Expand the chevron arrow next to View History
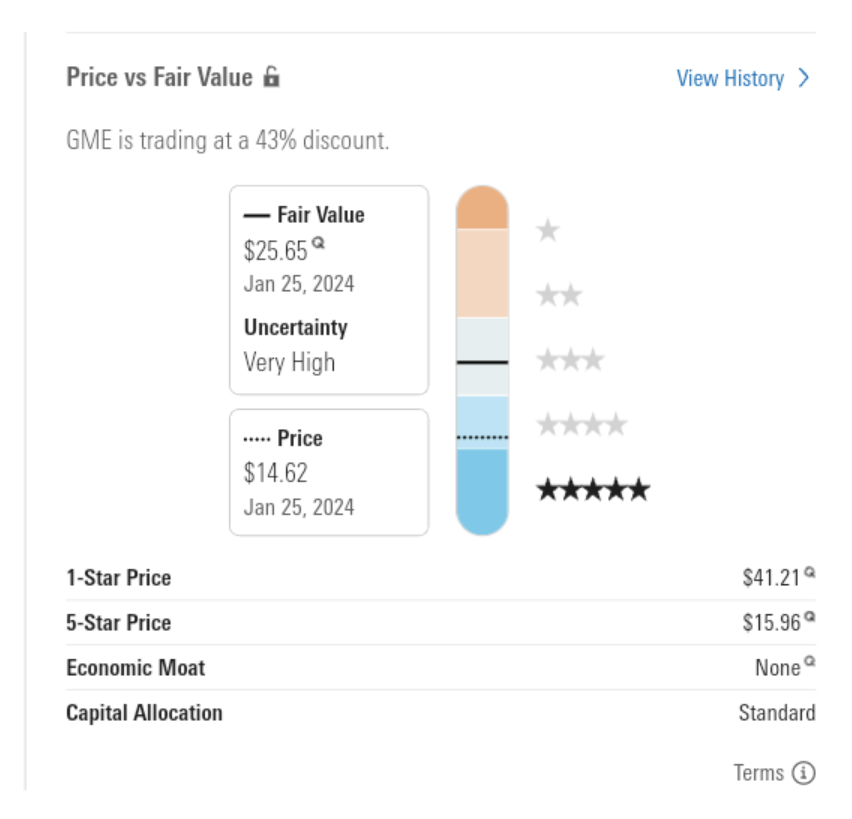The image size is (852, 819). (804, 78)
